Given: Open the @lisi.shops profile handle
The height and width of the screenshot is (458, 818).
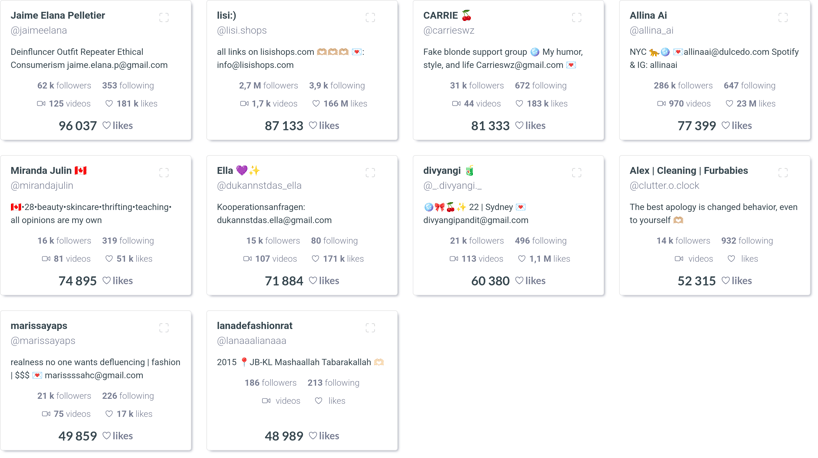Looking at the screenshot, I should pyautogui.click(x=242, y=31).
